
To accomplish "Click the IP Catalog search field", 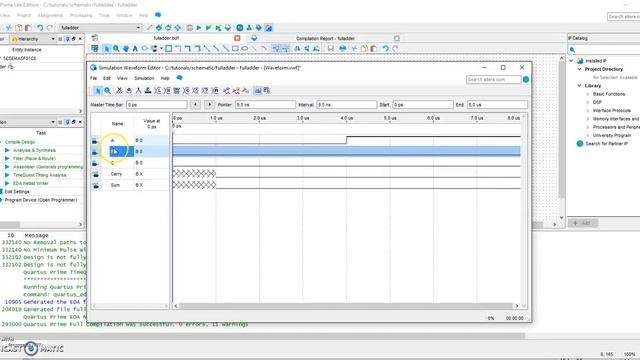I will point(608,49).
